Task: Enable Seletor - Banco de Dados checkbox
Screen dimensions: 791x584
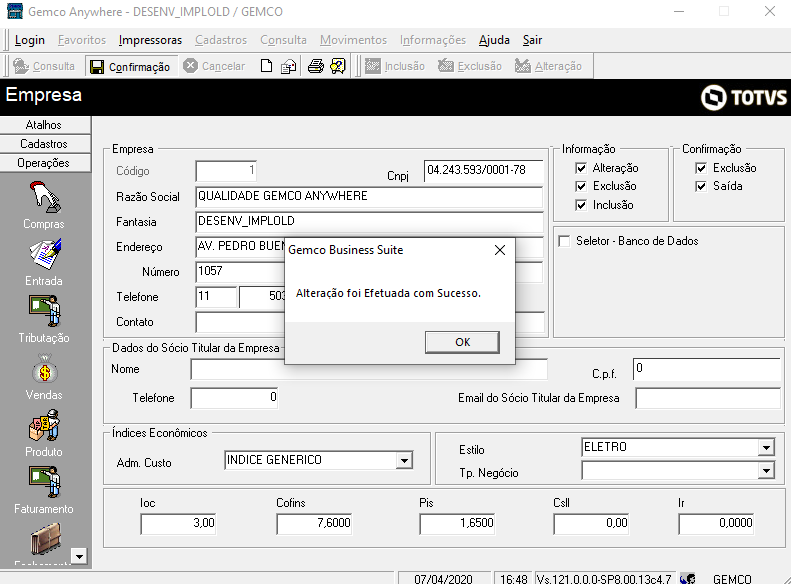Action: click(564, 241)
